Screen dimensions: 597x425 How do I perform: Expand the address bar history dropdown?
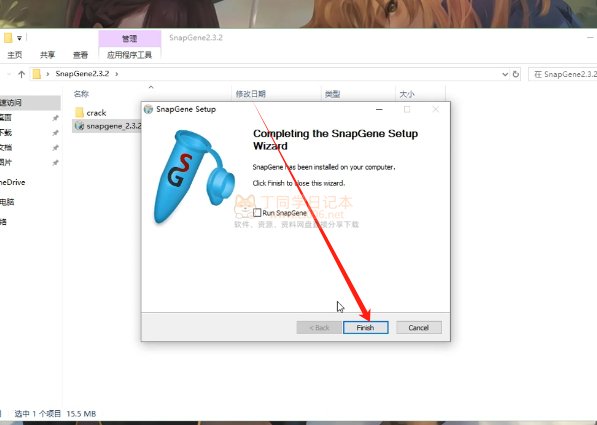[505, 74]
